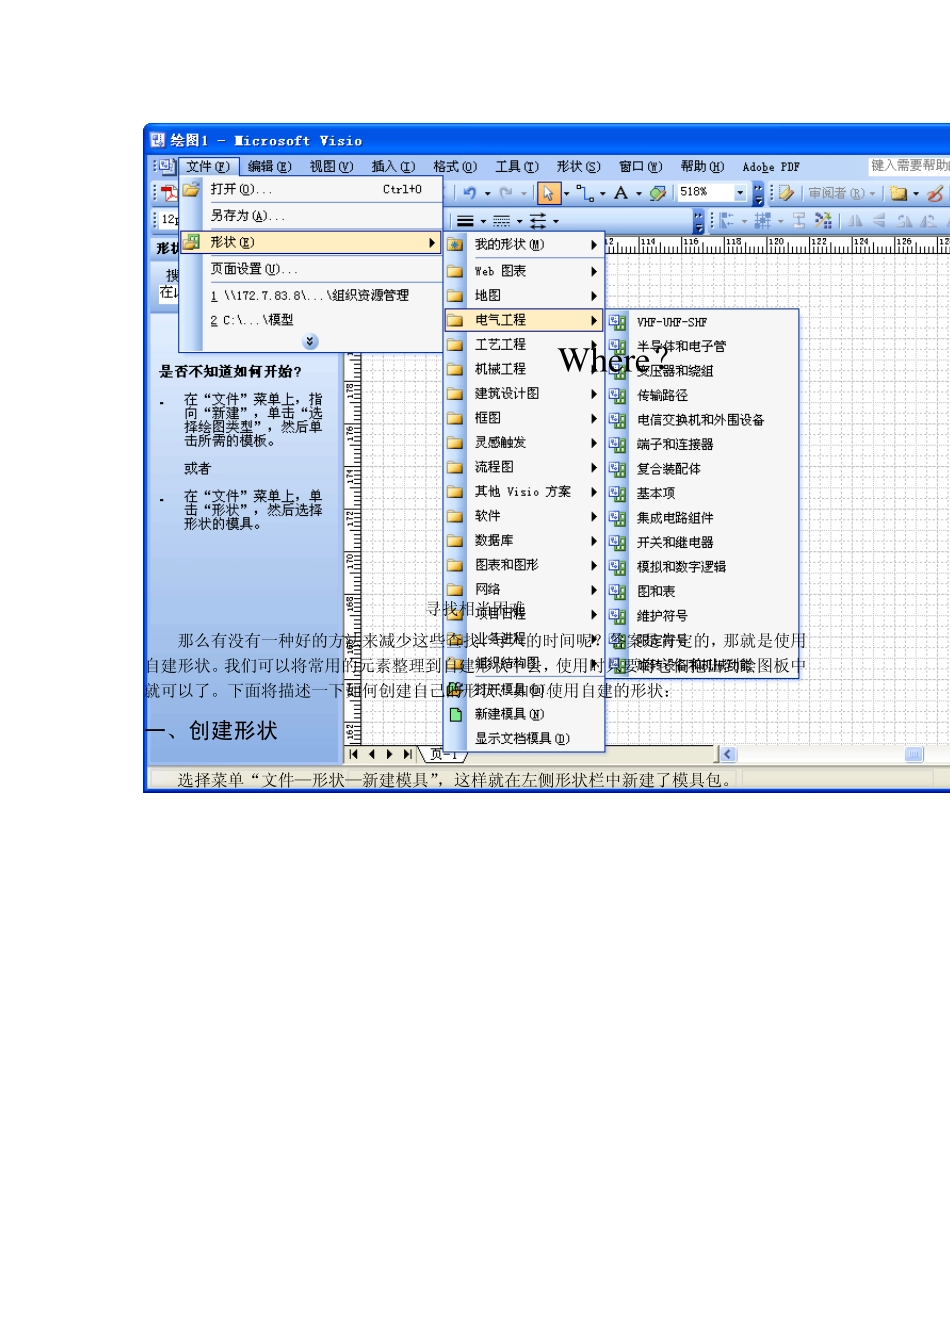Expand 软件 (Software) submenu arrow

(x=594, y=516)
